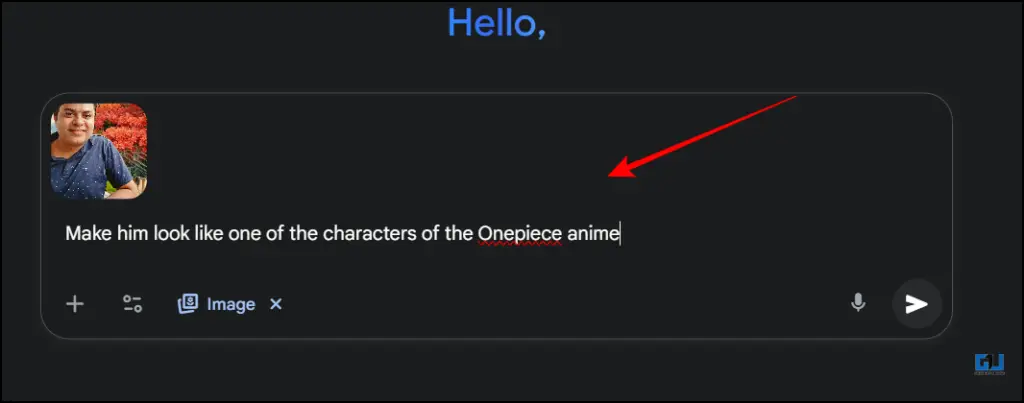Remove the Image tool with X
Image resolution: width=1024 pixels, height=403 pixels.
276,304
